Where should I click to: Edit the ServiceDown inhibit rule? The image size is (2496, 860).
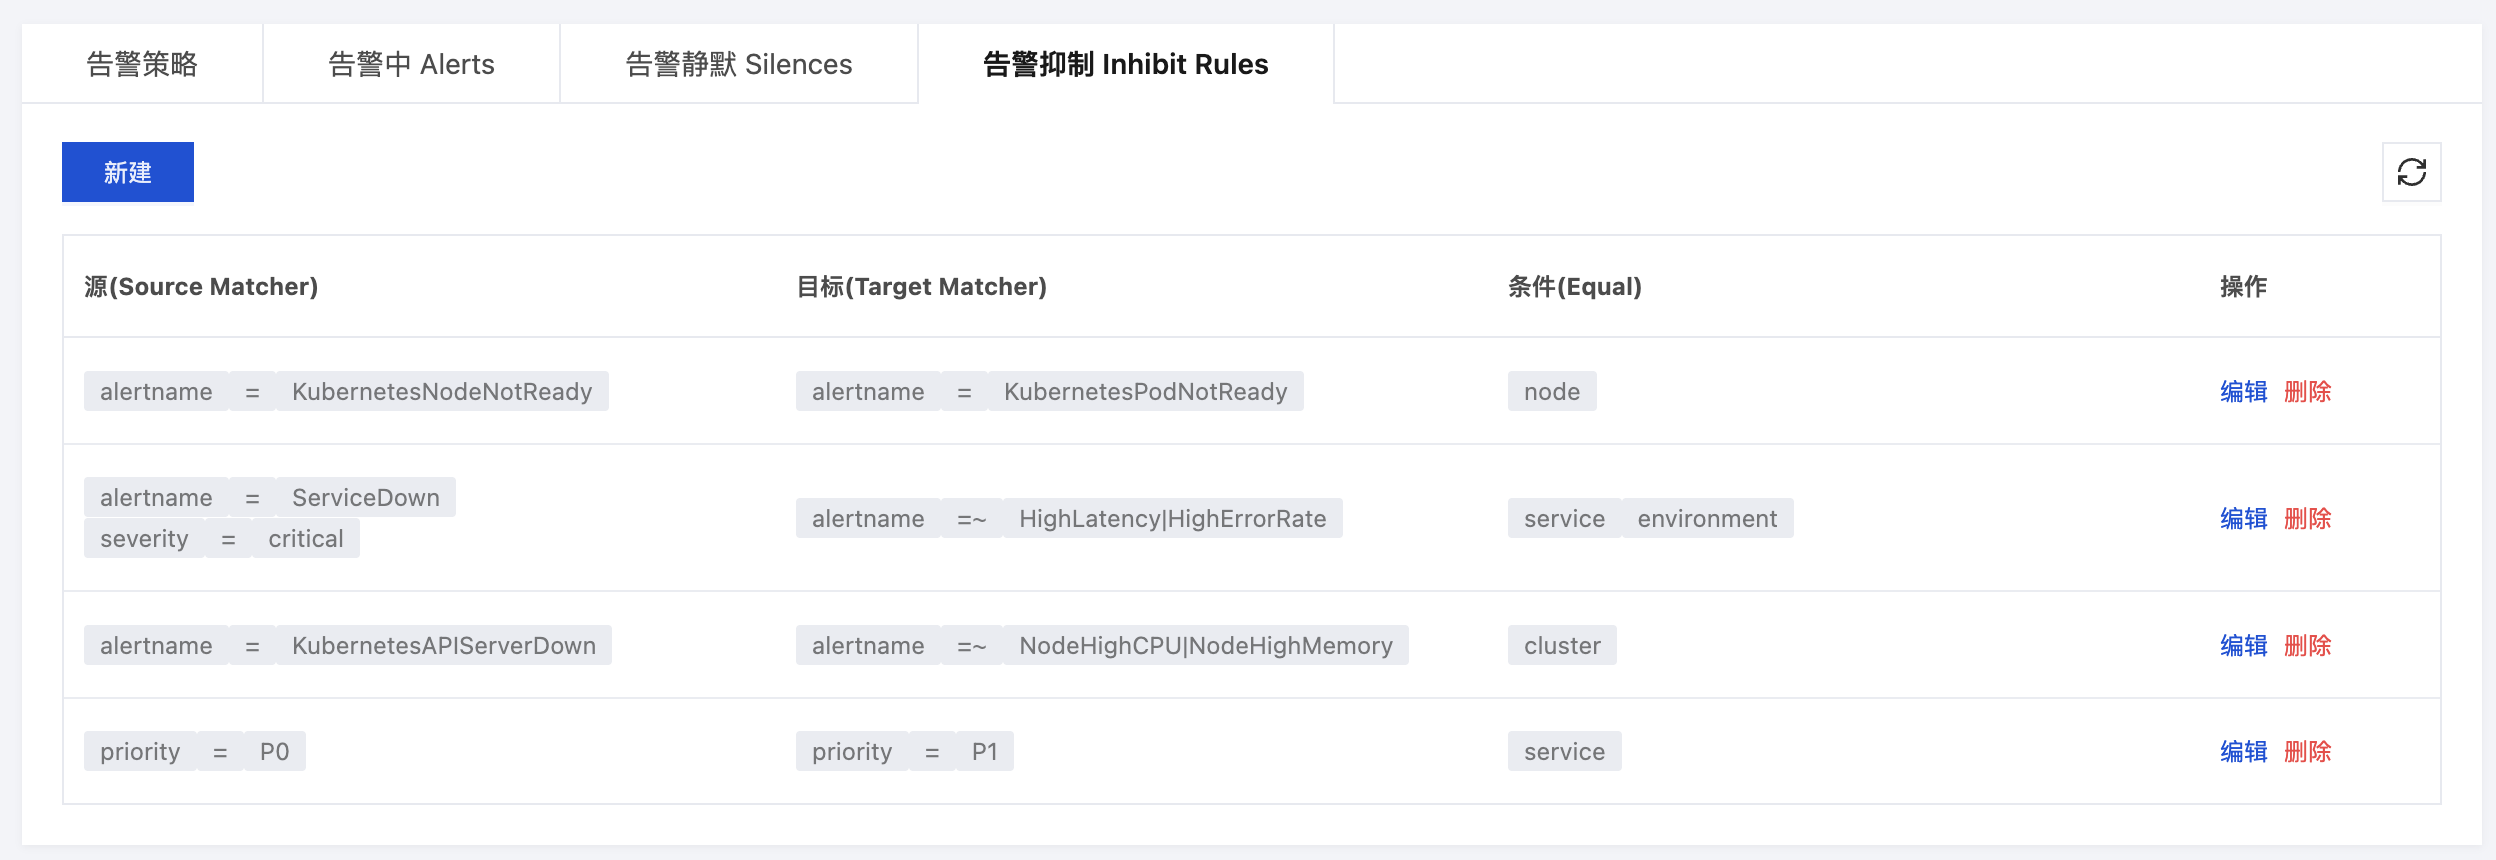click(x=2243, y=518)
